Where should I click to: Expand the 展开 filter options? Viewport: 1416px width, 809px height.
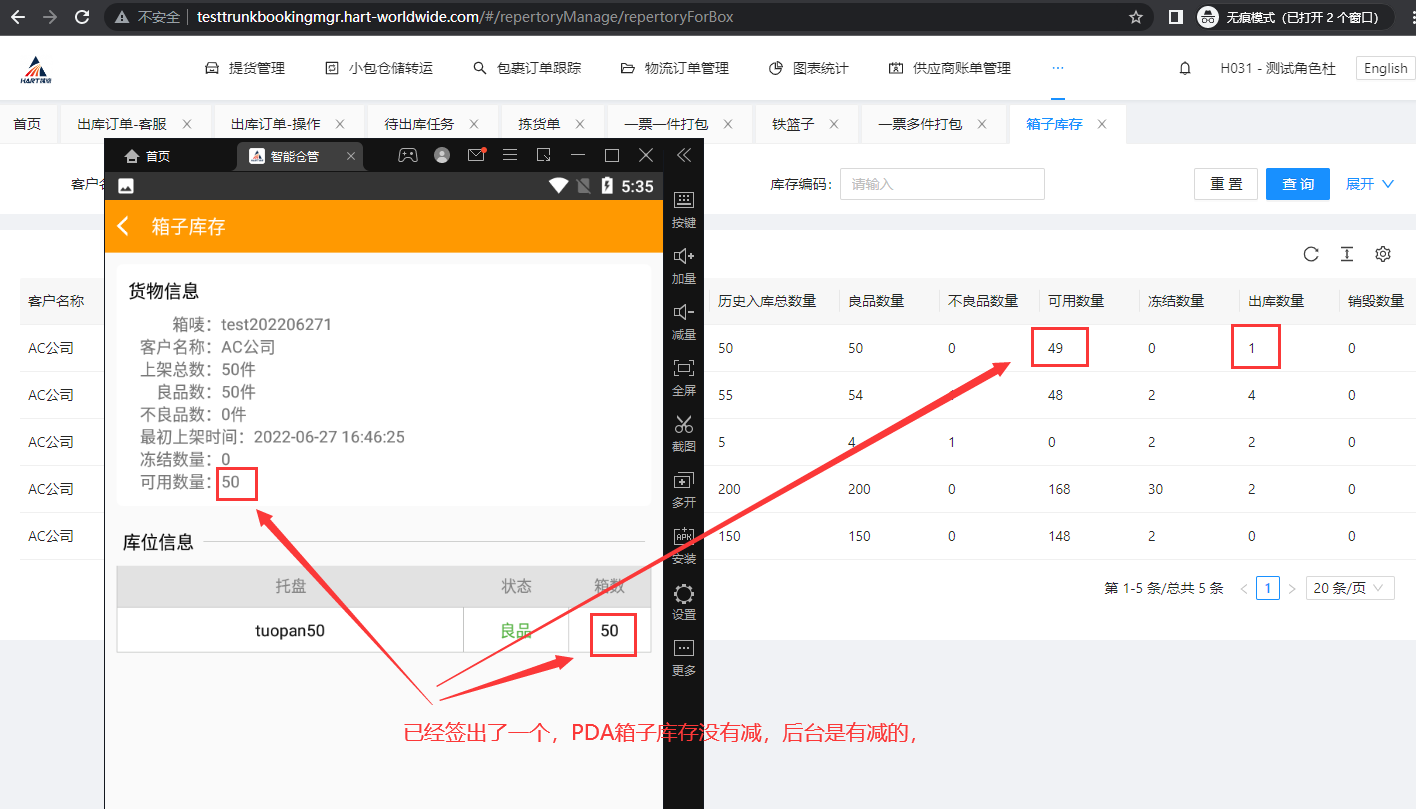click(x=1370, y=184)
